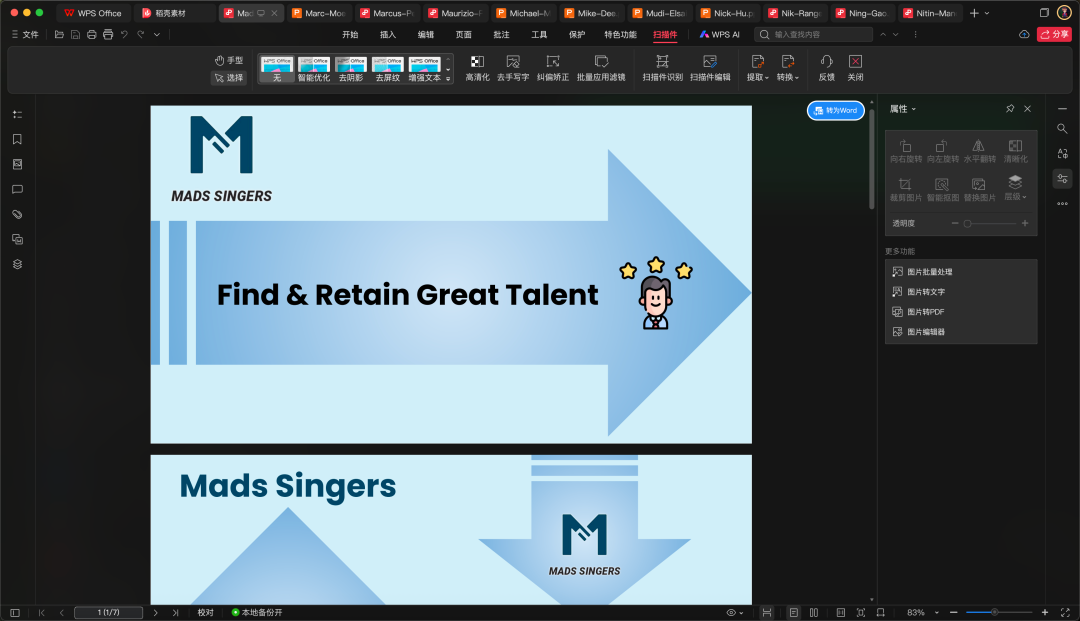Click the fullscreen icon in status bar
1080x621 pixels.
[1065, 612]
